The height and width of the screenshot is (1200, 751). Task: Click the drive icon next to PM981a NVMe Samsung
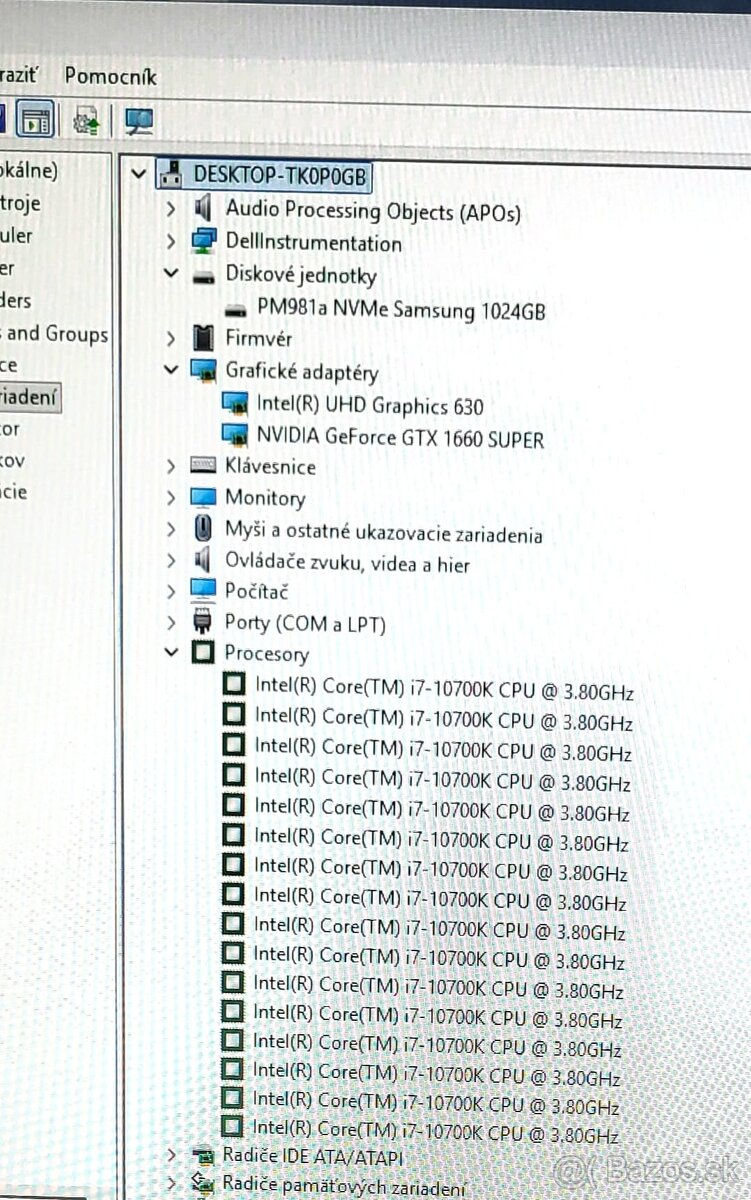[x=237, y=310]
